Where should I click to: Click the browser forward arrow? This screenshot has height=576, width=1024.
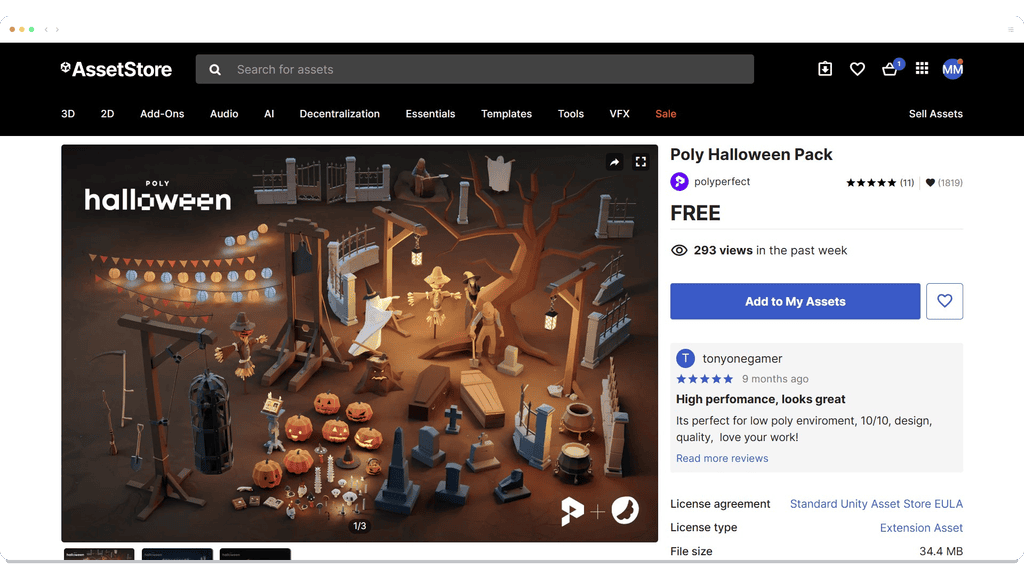[57, 29]
